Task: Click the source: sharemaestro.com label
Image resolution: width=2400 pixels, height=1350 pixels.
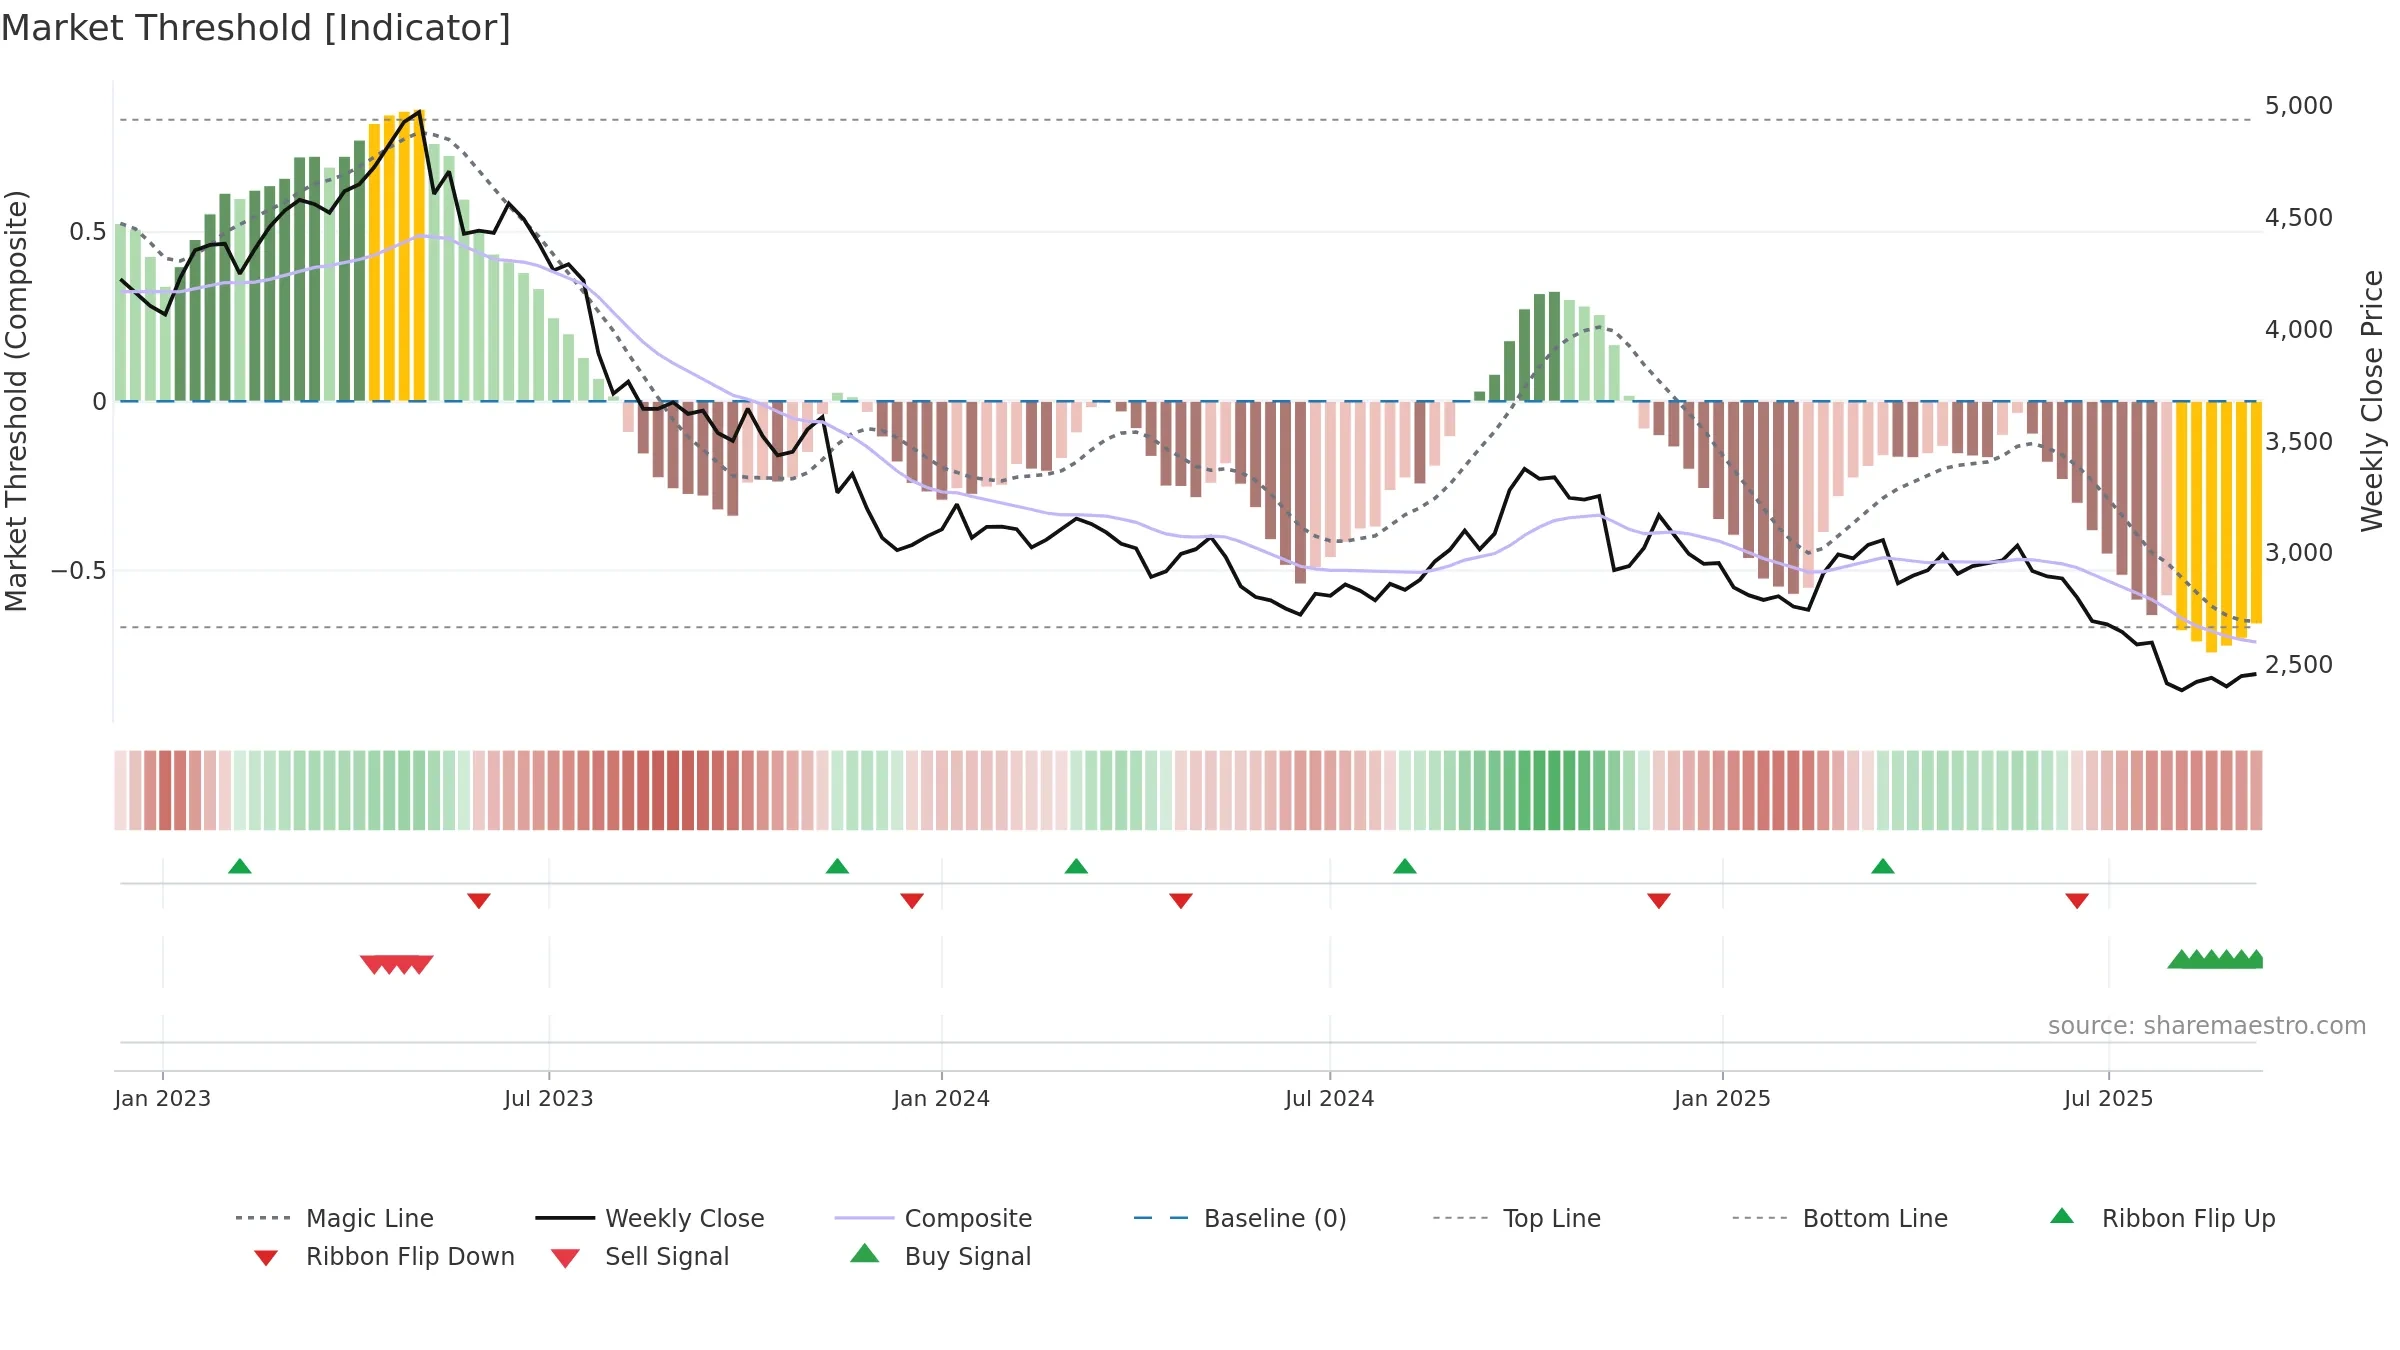Action: point(2207,1026)
